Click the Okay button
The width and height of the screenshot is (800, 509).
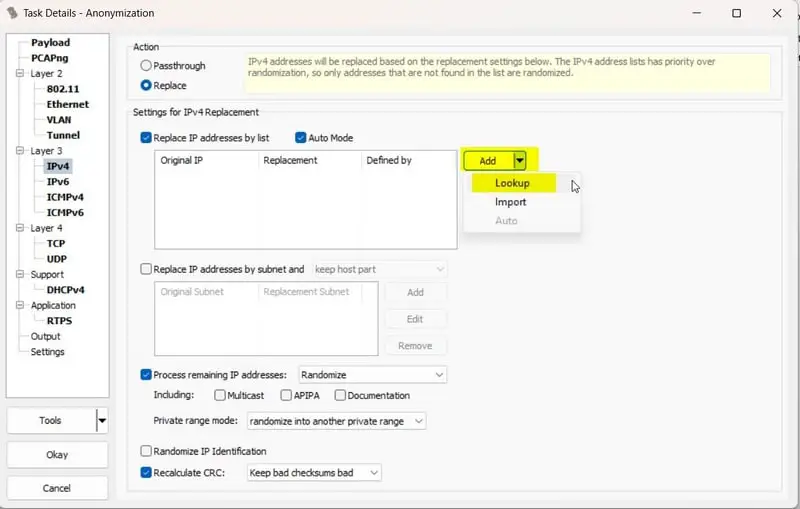[x=57, y=454]
